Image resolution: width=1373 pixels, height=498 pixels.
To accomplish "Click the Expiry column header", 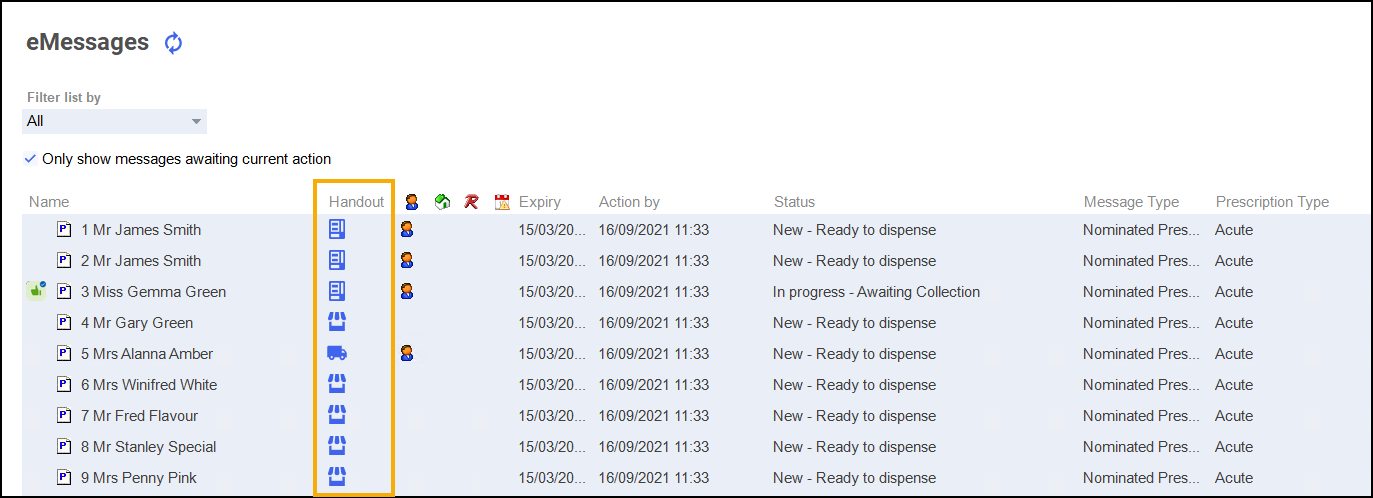I will [x=540, y=202].
